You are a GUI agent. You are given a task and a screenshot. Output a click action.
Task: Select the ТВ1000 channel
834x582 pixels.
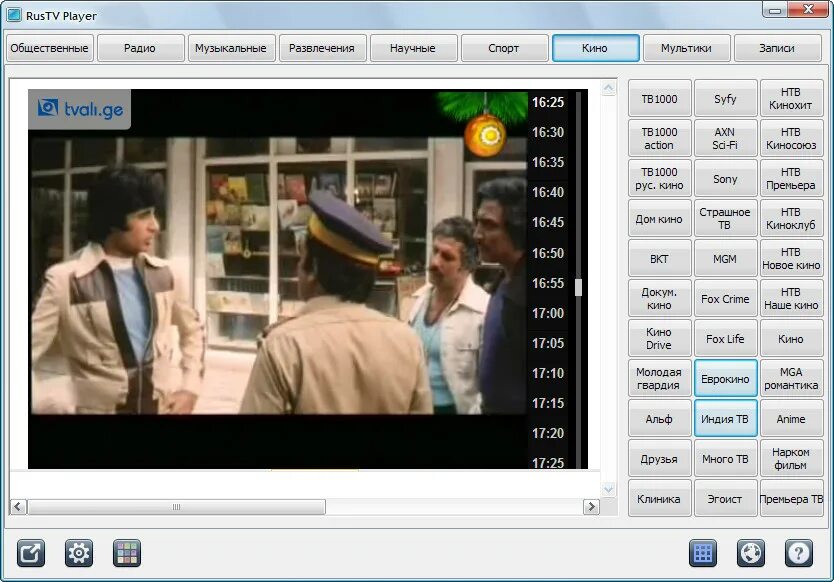[660, 98]
